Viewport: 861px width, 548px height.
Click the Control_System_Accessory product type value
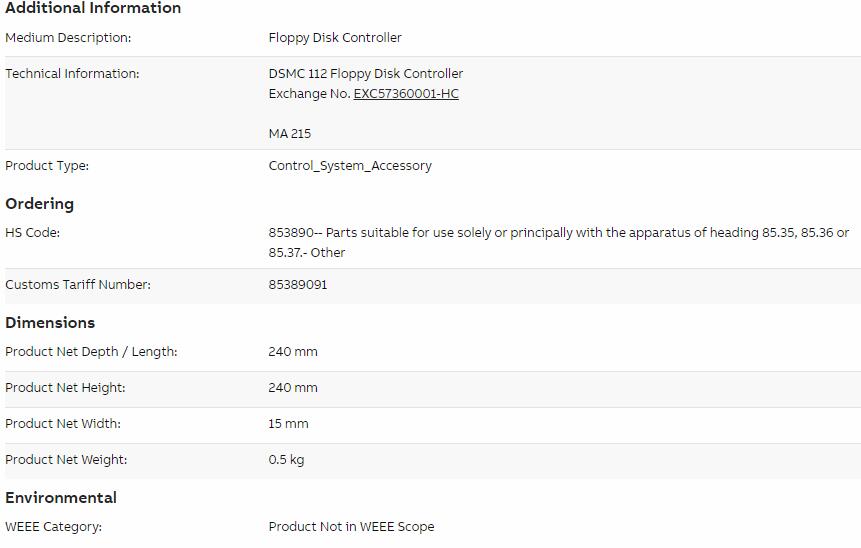pos(350,166)
